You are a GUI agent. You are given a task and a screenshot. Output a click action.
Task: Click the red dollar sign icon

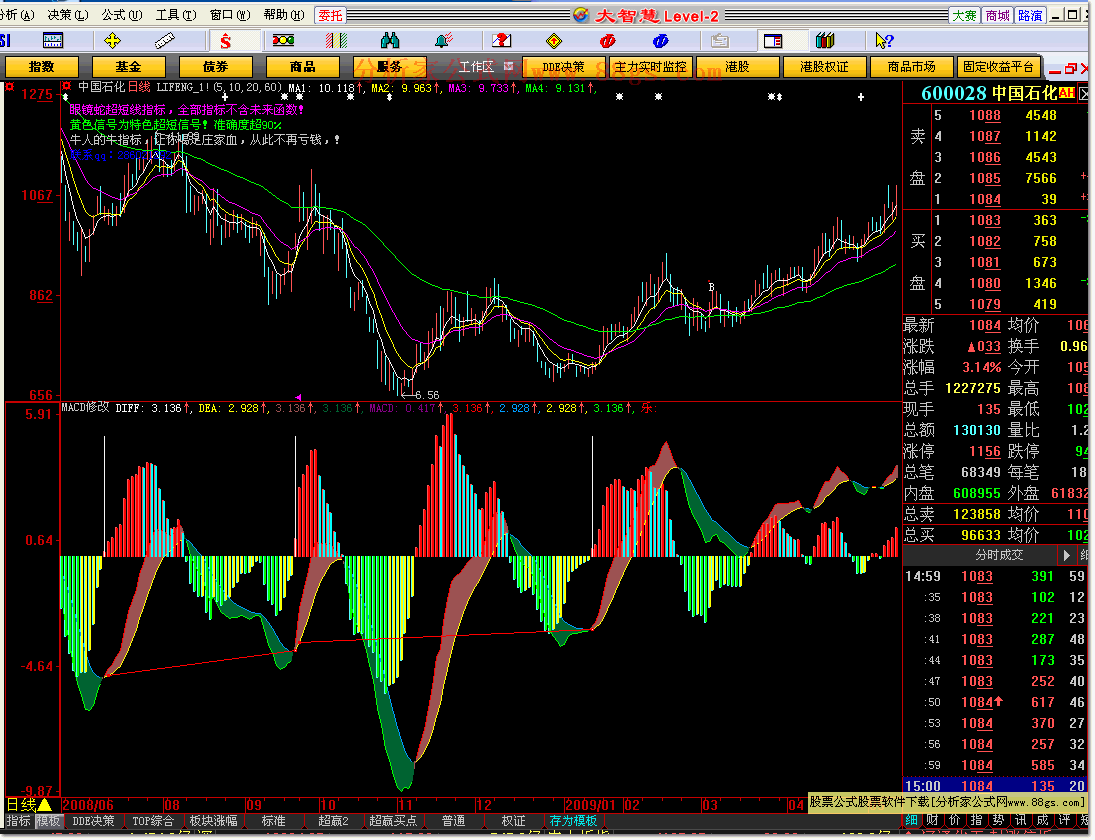225,40
